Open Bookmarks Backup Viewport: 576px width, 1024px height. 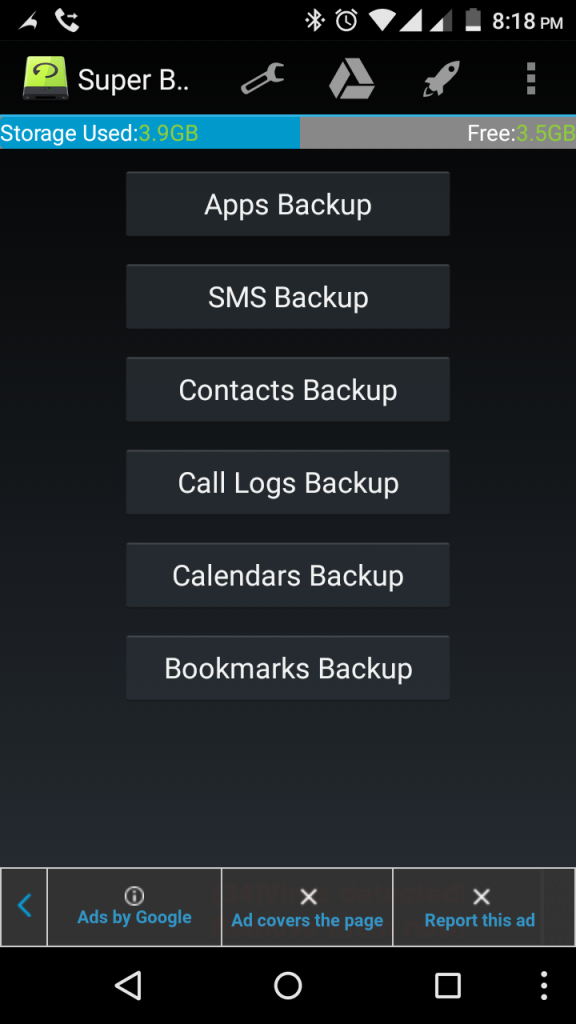287,667
